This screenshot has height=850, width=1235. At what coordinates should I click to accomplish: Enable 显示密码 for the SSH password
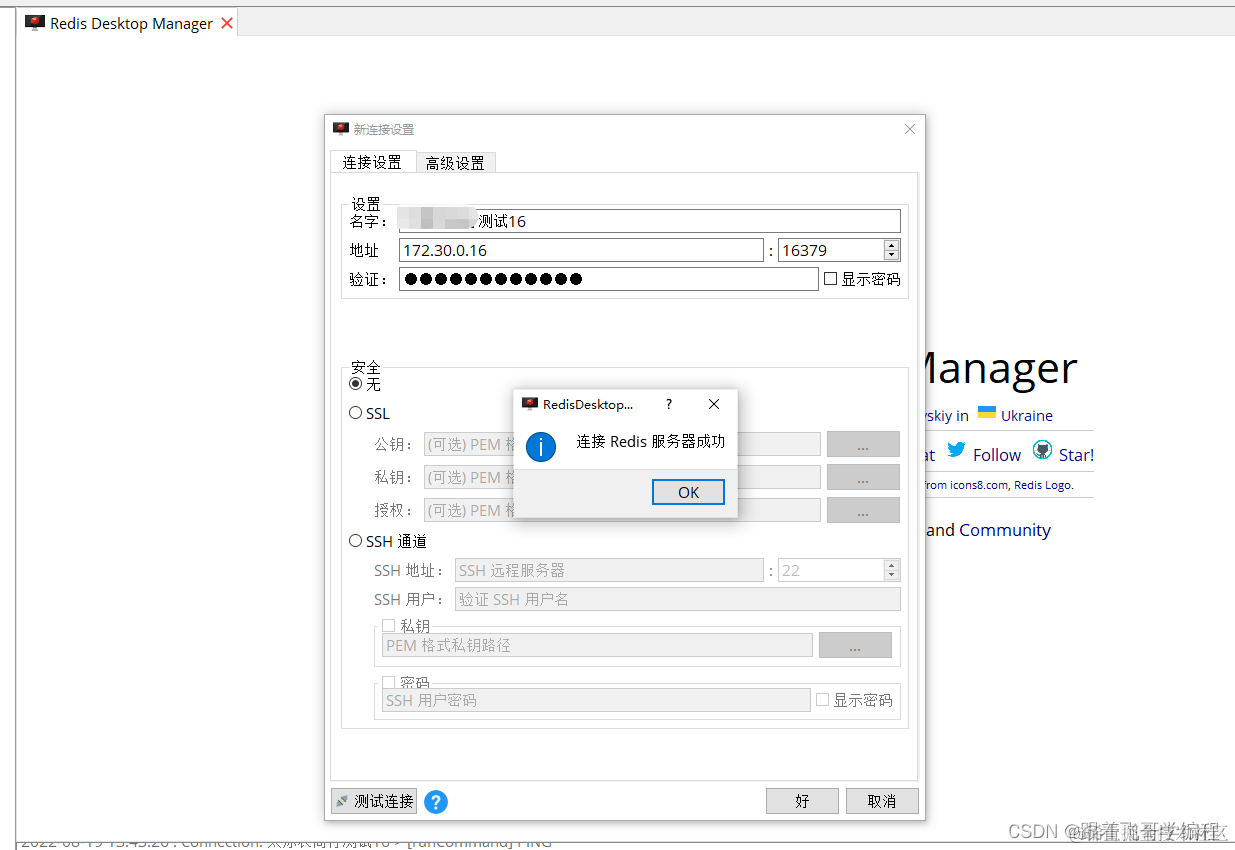coord(823,700)
